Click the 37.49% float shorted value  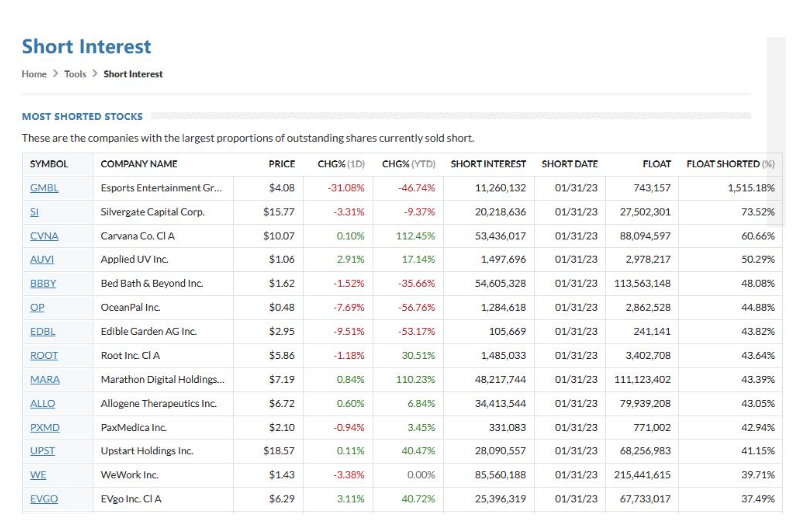point(758,499)
